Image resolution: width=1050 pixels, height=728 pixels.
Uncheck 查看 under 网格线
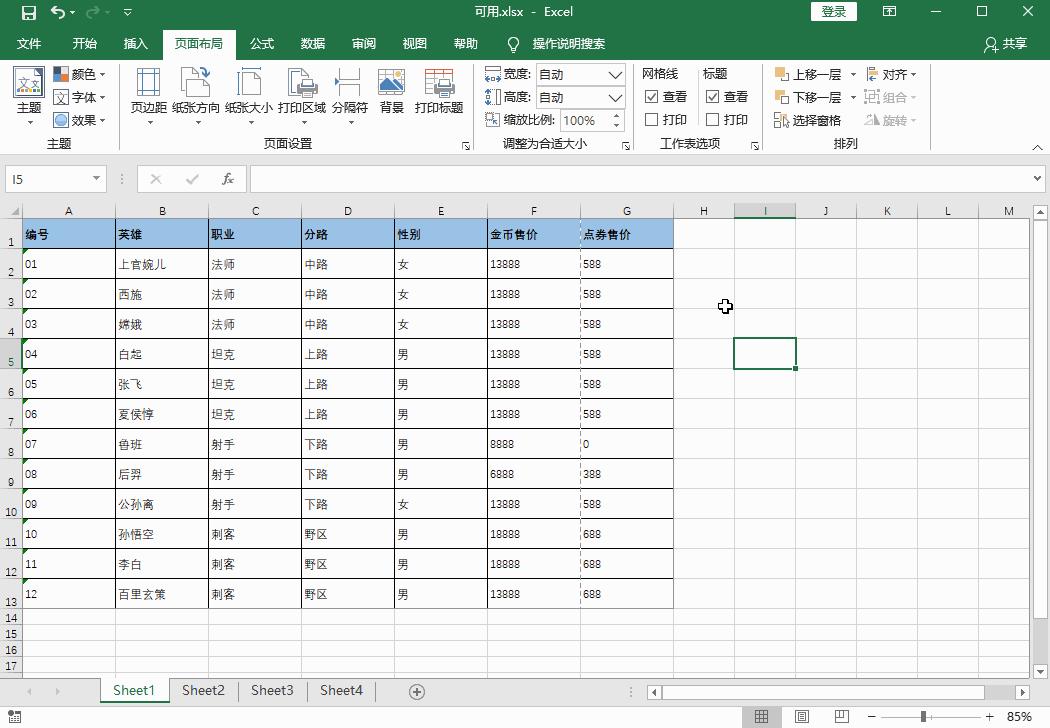(x=652, y=97)
